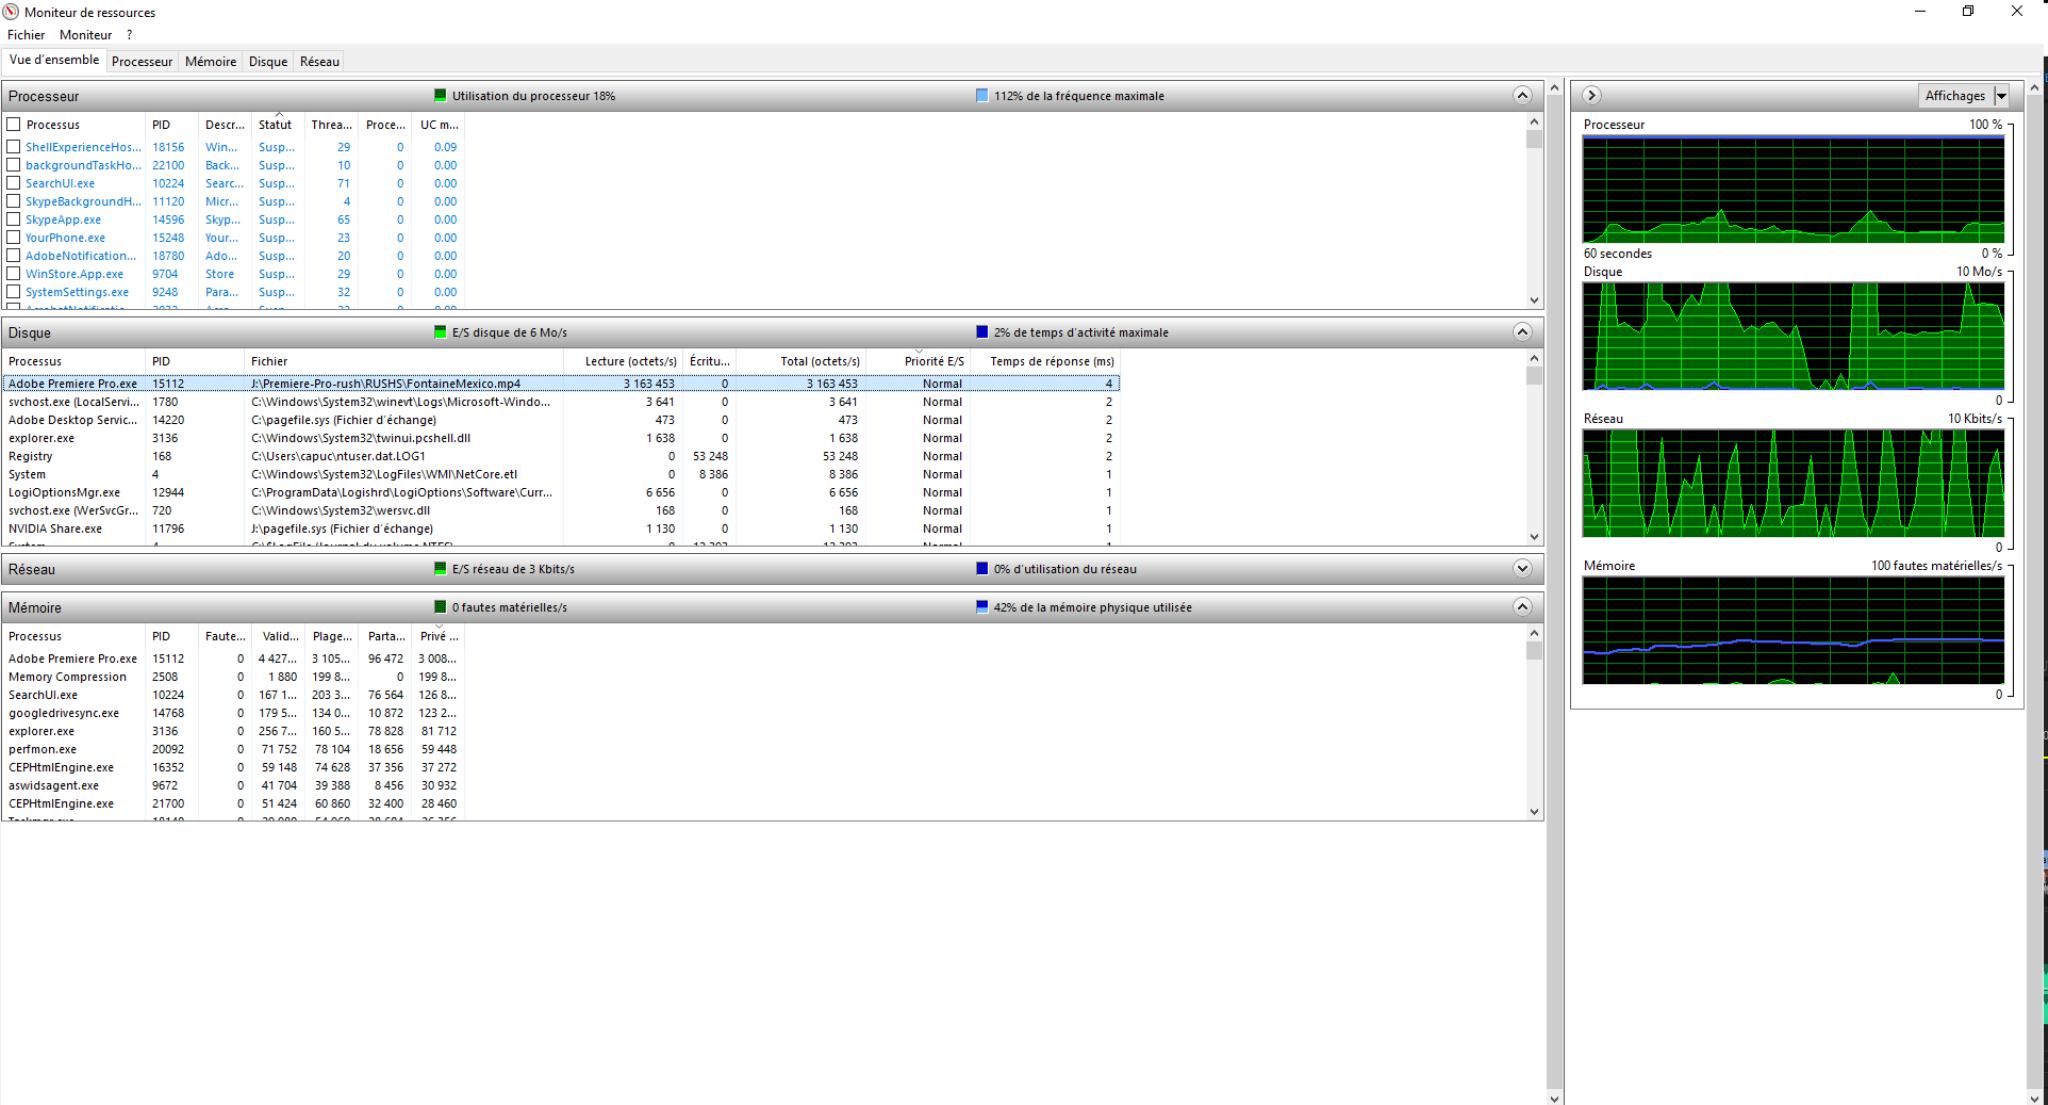The image size is (2048, 1105).
Task: Select all processes with header checkbox
Action: (14, 124)
